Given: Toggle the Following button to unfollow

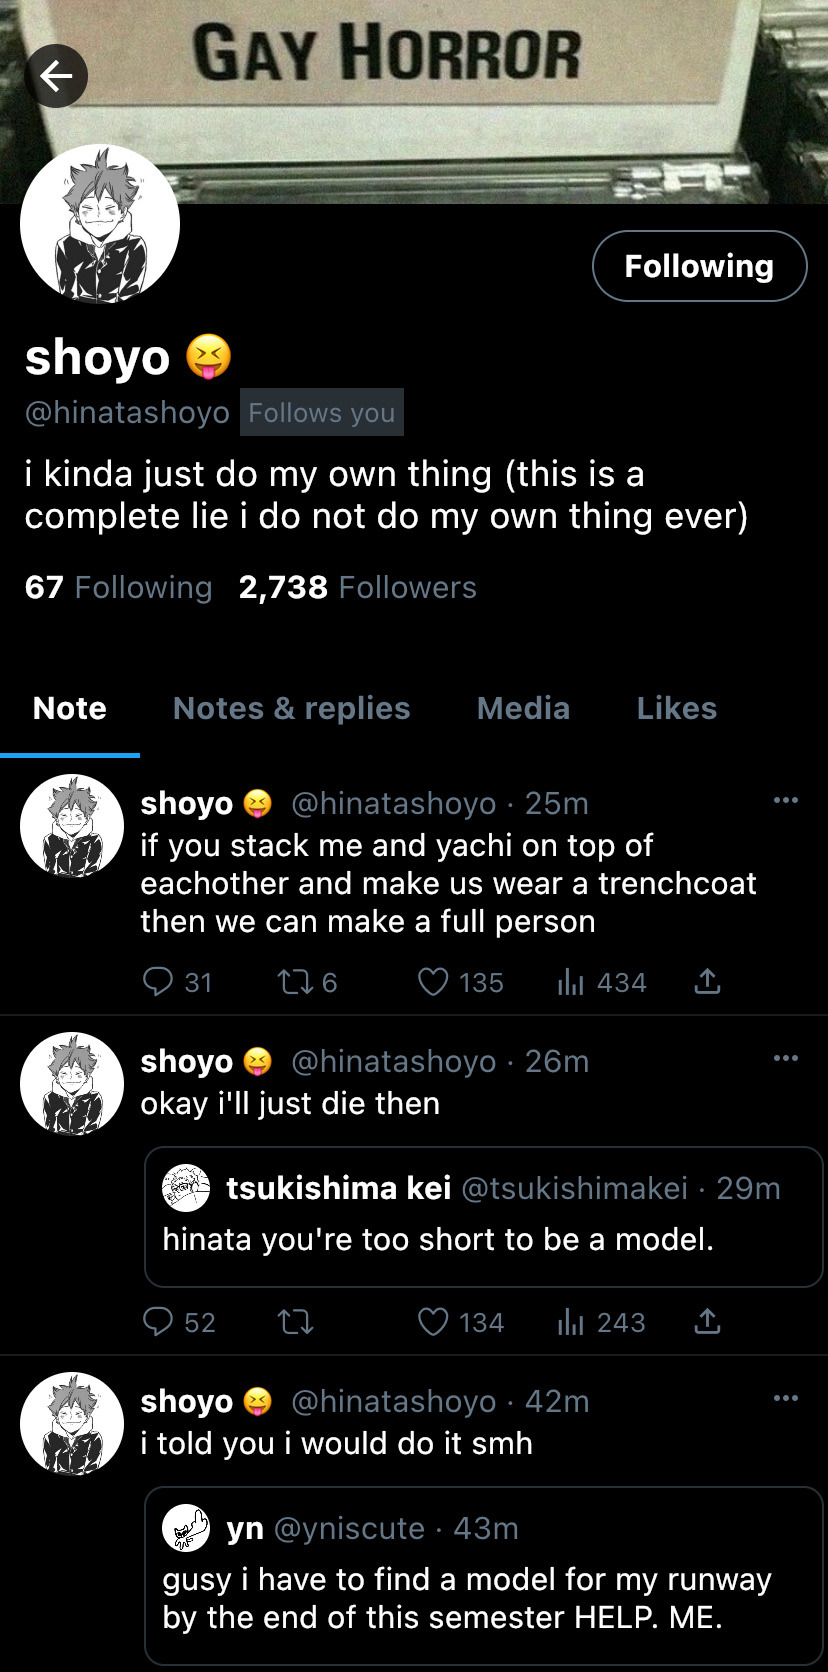Looking at the screenshot, I should tap(699, 266).
